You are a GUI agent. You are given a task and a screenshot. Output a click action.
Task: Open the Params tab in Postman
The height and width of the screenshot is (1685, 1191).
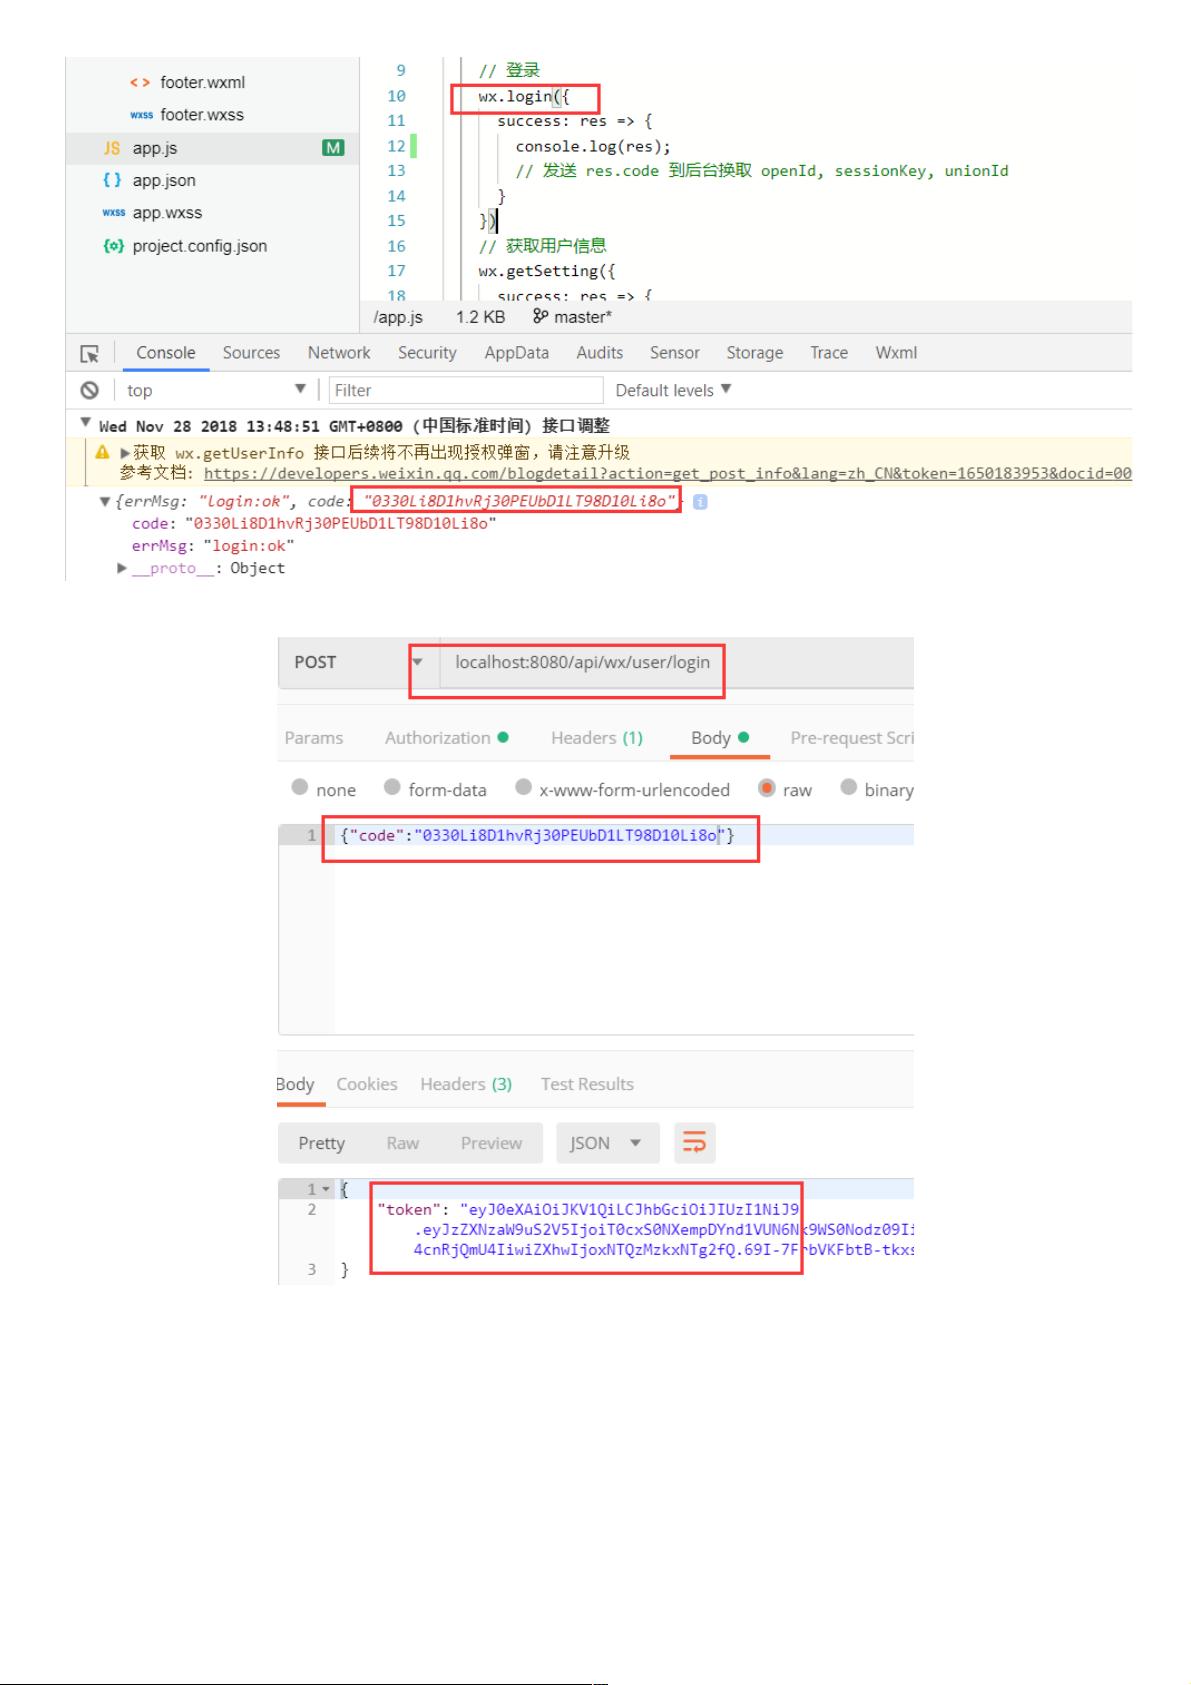pyautogui.click(x=314, y=738)
